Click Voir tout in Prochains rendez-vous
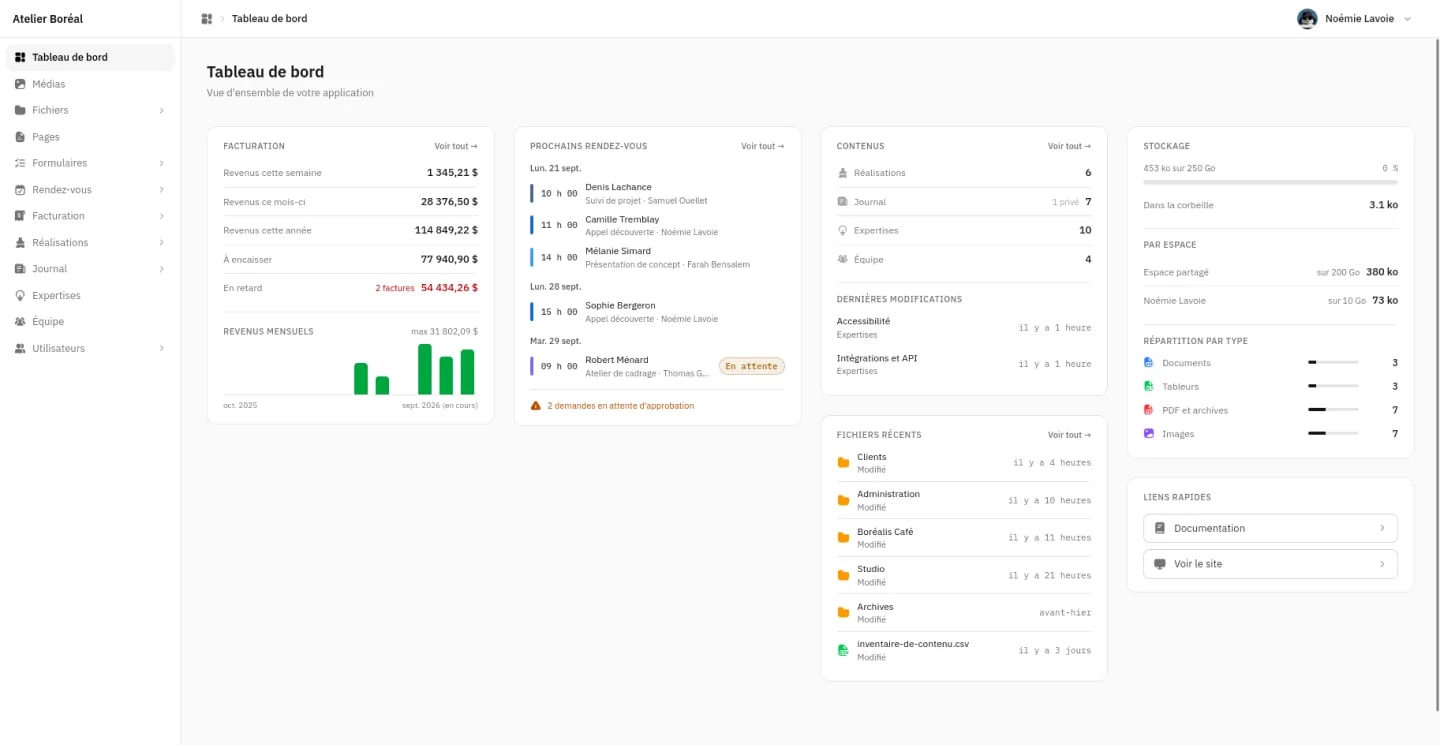Screen dimensions: 1440x745 (x=763, y=146)
